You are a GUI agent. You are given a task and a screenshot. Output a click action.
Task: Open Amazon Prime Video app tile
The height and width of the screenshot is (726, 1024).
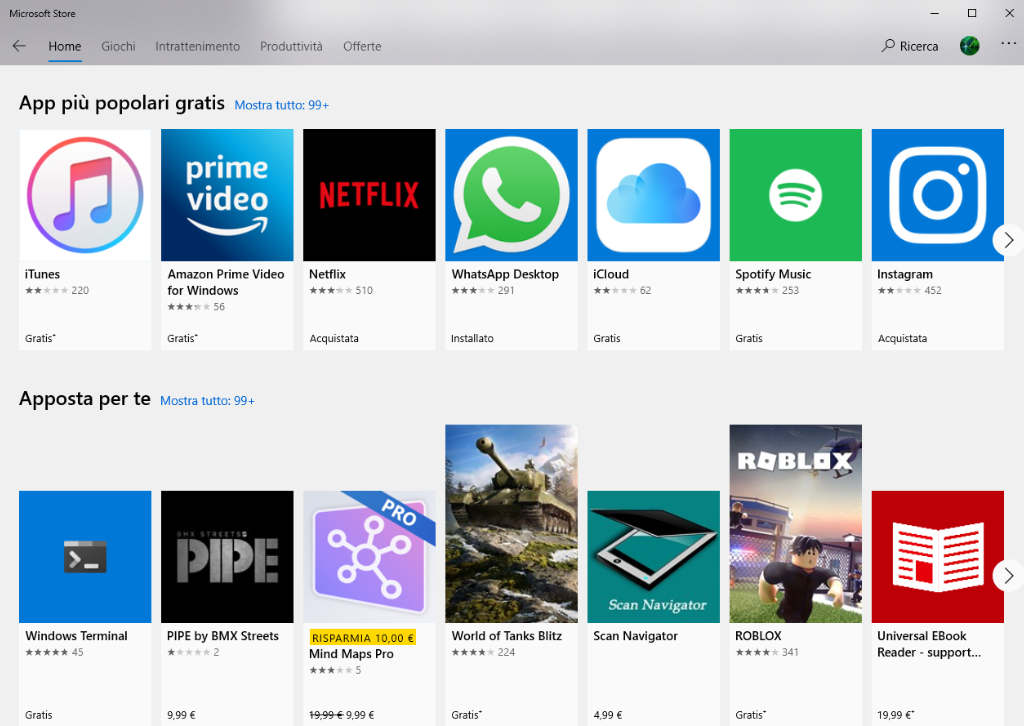tap(227, 239)
